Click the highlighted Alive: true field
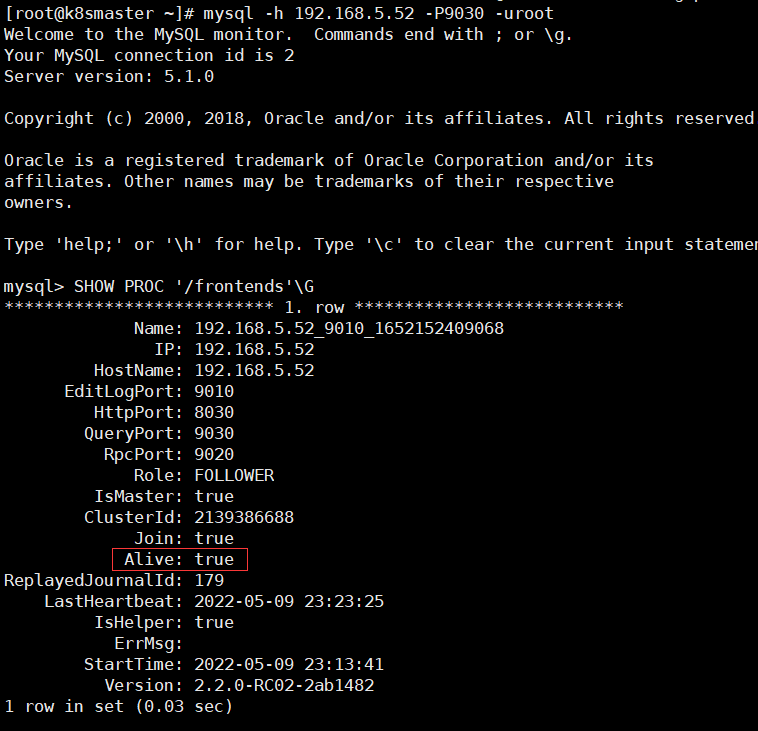758x731 pixels. click(x=180, y=559)
